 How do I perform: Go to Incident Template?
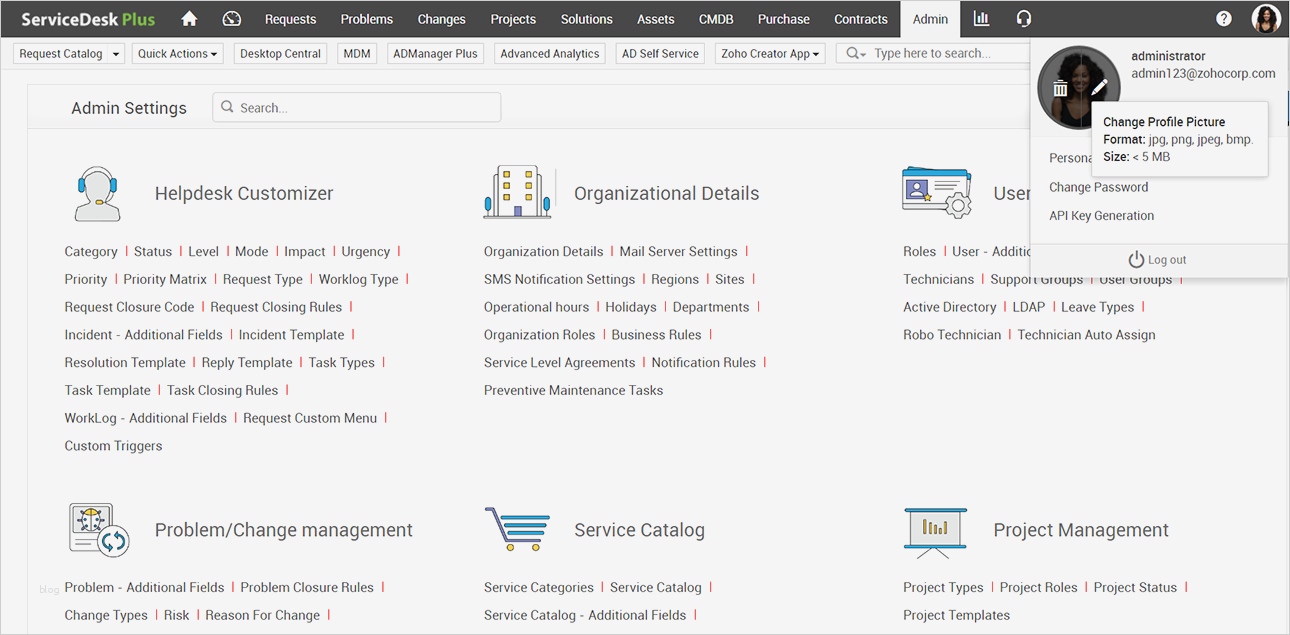[291, 335]
